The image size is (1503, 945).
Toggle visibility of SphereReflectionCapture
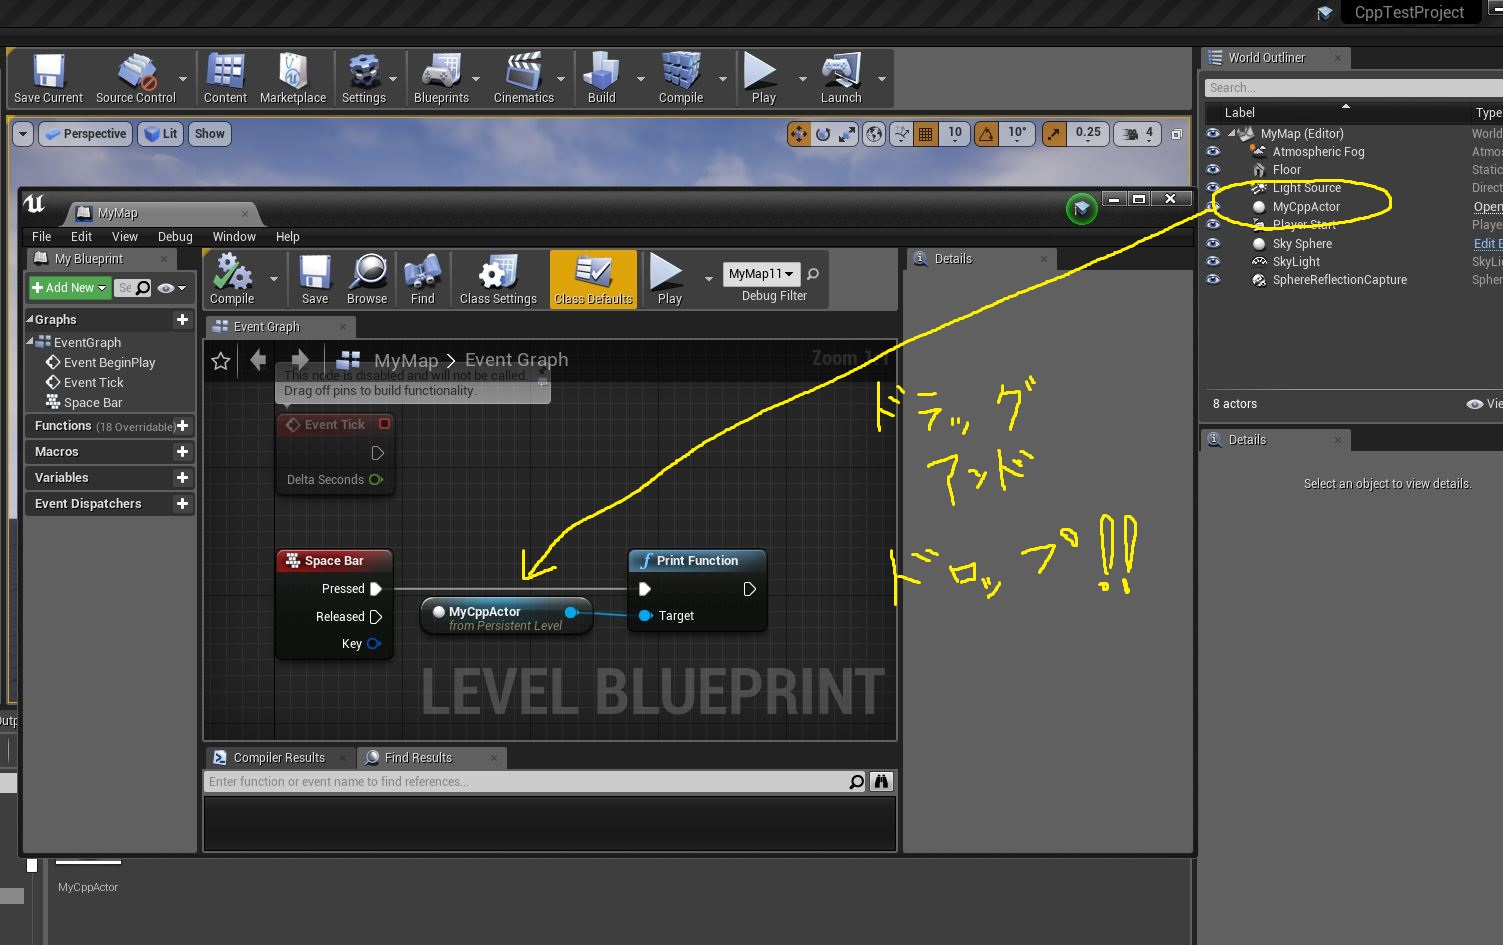point(1213,280)
